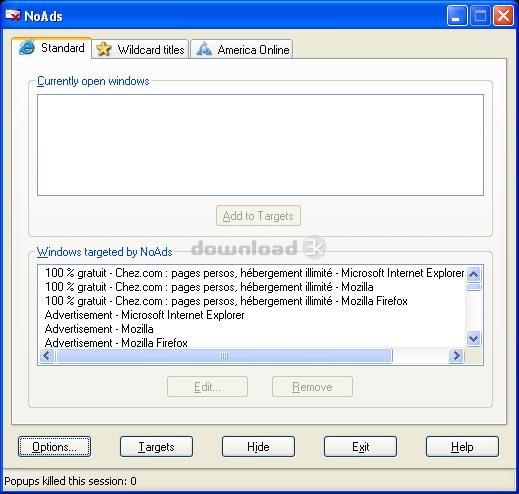Open the Options dialog
The width and height of the screenshot is (519, 494).
click(x=54, y=447)
